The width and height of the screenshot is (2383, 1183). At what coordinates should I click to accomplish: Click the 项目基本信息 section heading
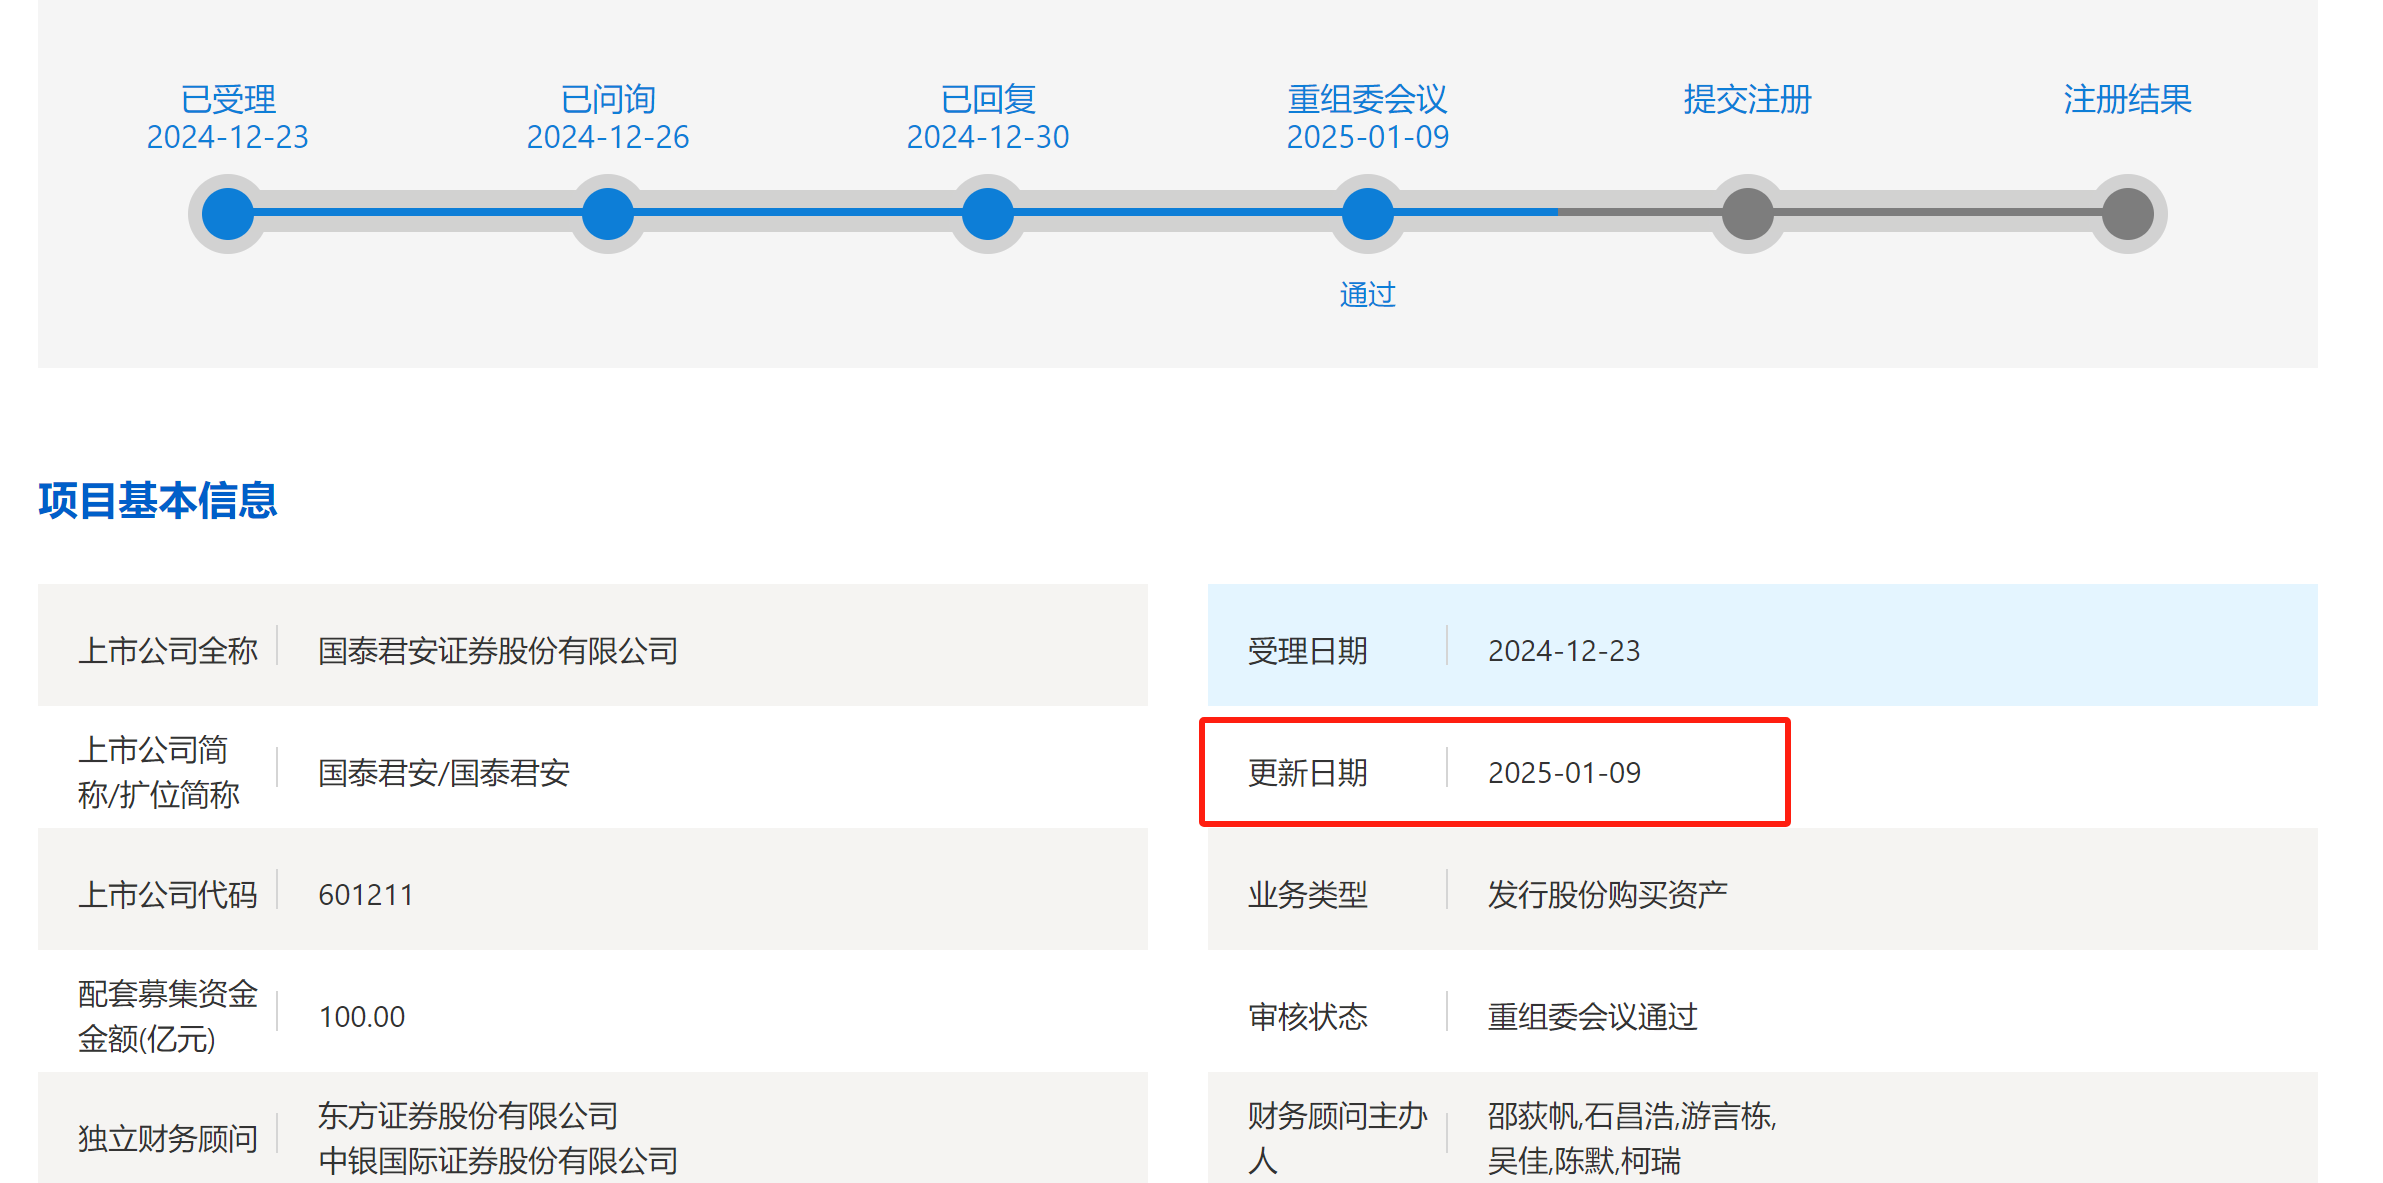click(x=158, y=500)
